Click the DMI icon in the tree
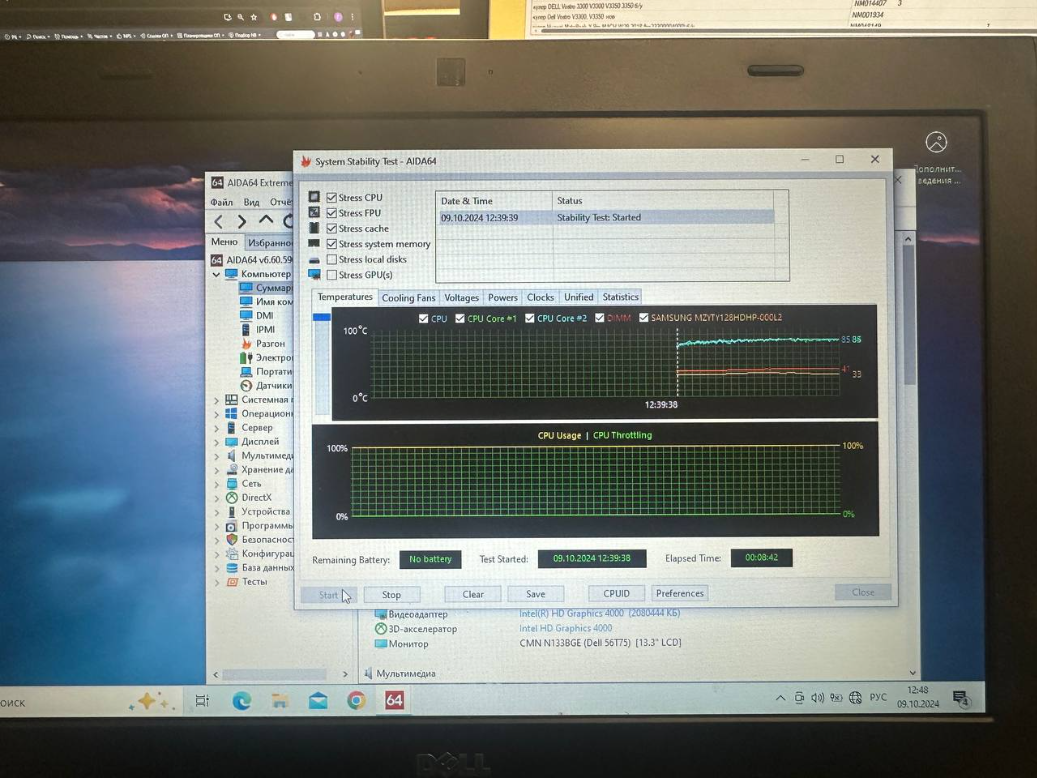The image size is (1037, 778). (246, 316)
